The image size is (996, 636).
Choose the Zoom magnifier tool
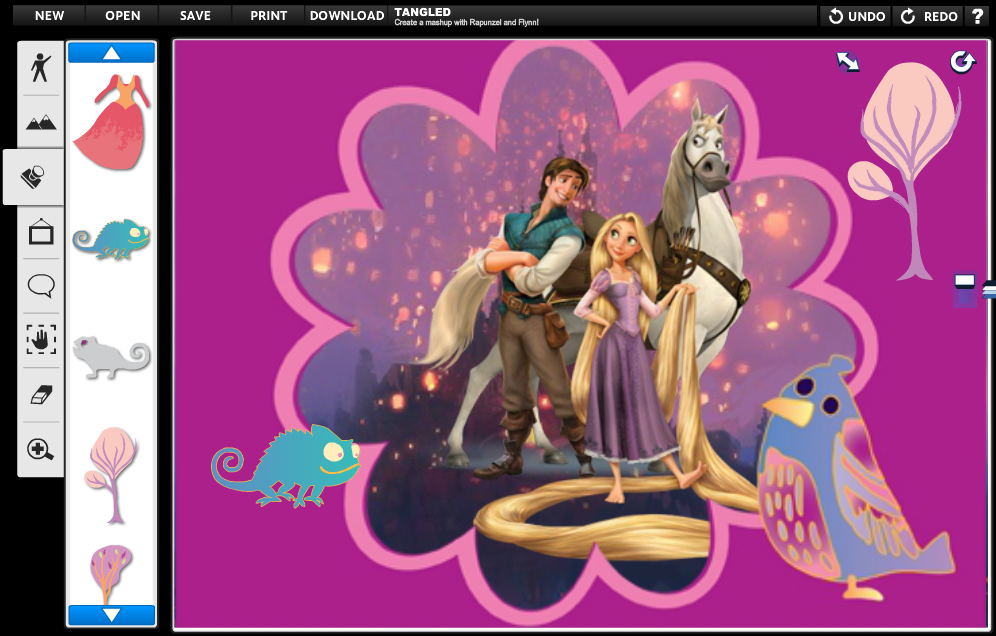click(x=41, y=449)
